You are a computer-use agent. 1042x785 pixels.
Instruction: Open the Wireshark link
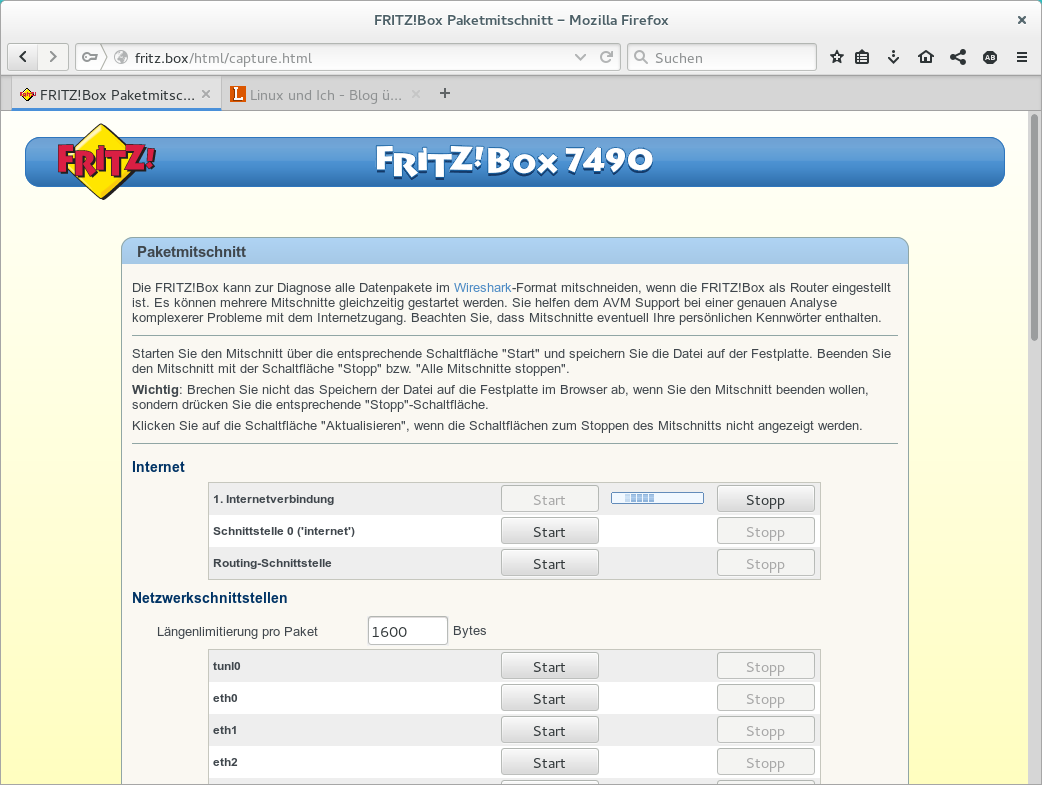pos(483,287)
